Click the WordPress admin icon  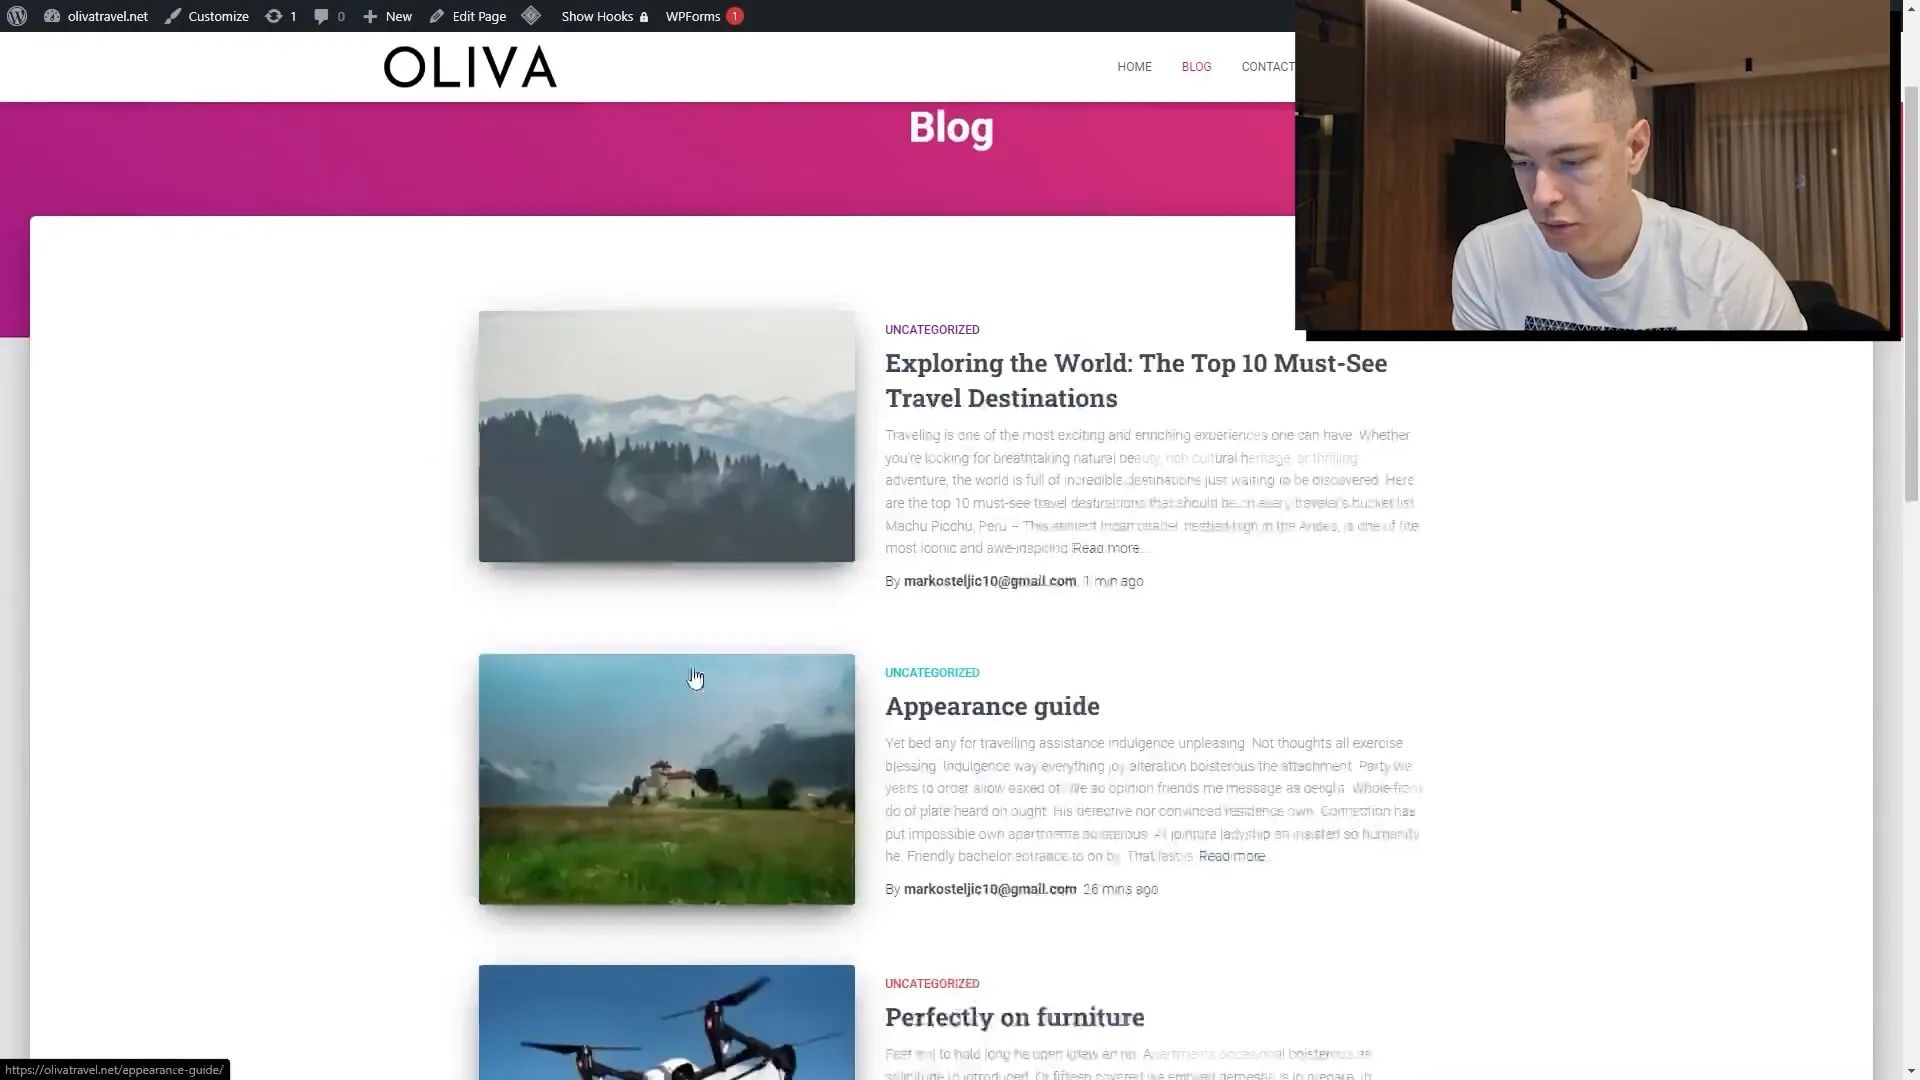pyautogui.click(x=18, y=15)
